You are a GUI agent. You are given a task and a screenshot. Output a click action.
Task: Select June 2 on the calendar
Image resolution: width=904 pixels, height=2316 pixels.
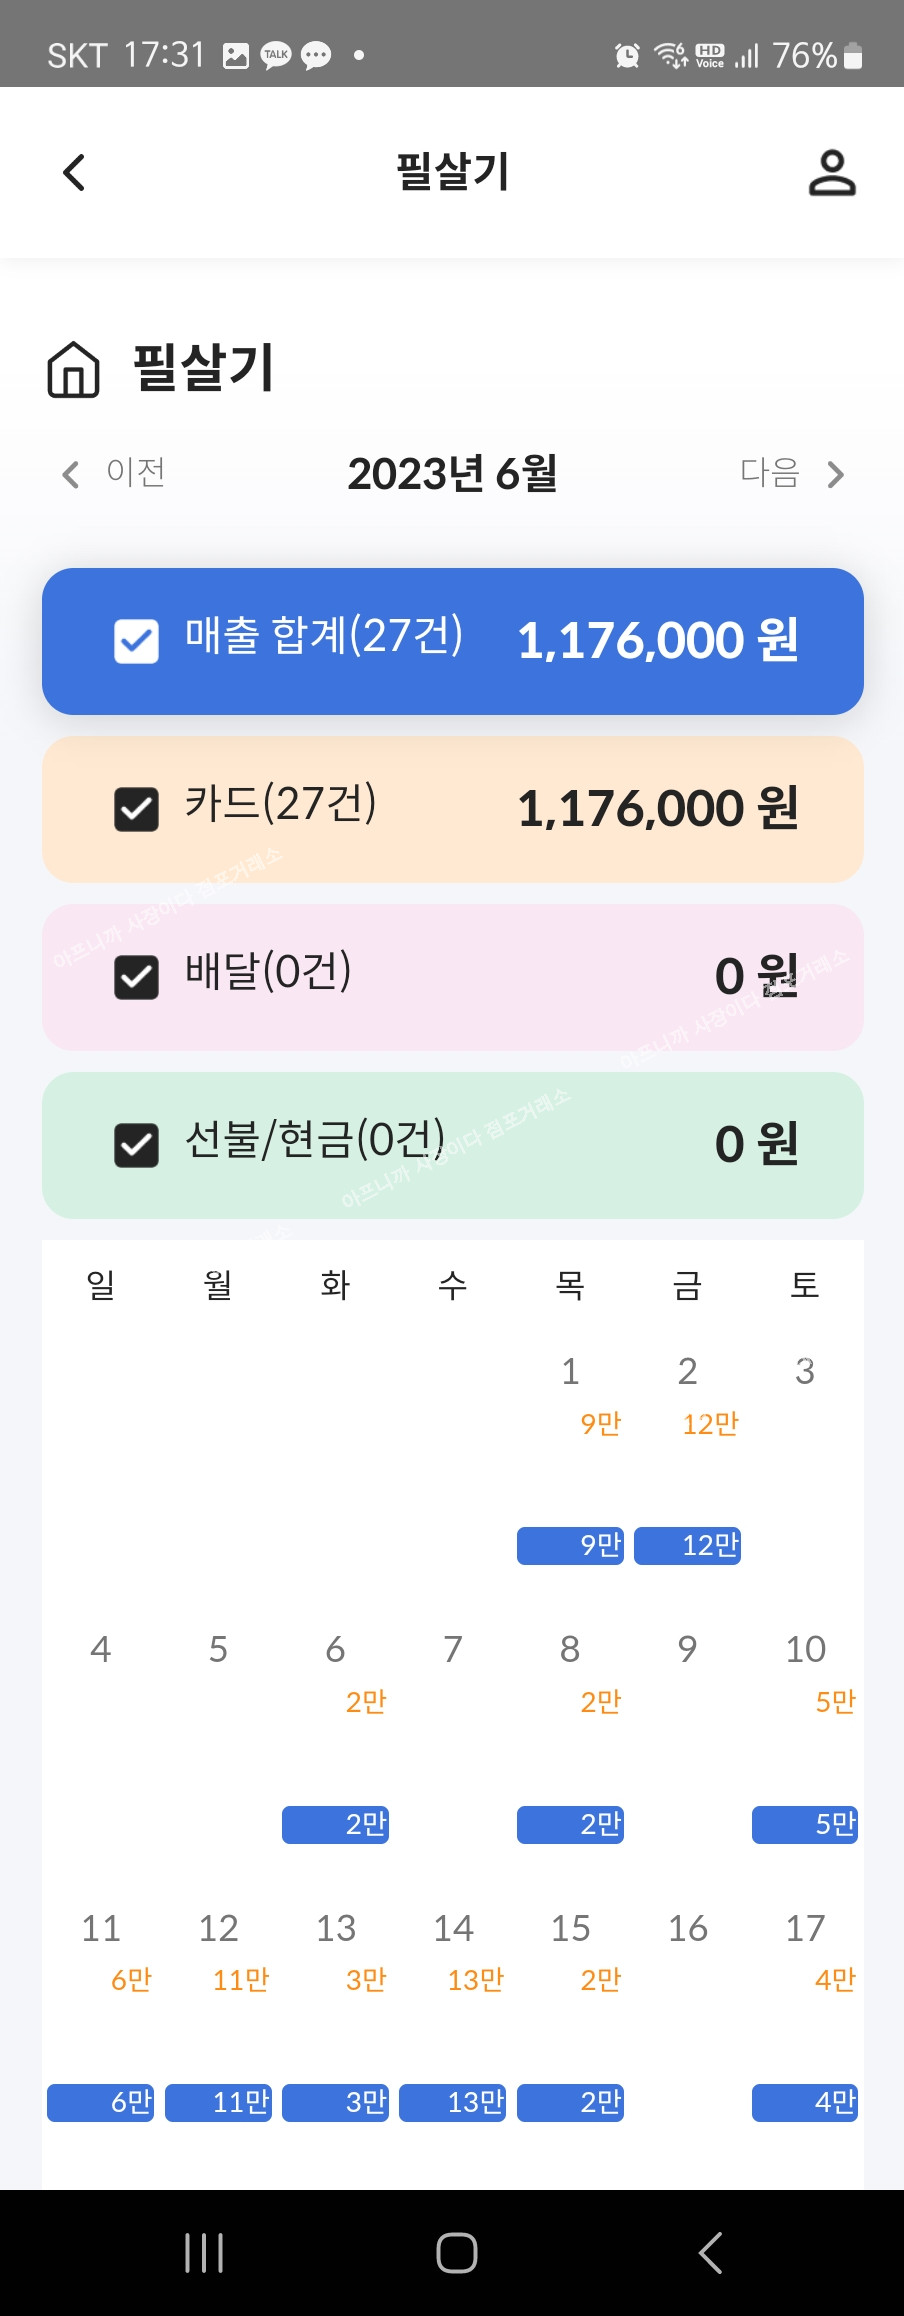coord(687,1371)
